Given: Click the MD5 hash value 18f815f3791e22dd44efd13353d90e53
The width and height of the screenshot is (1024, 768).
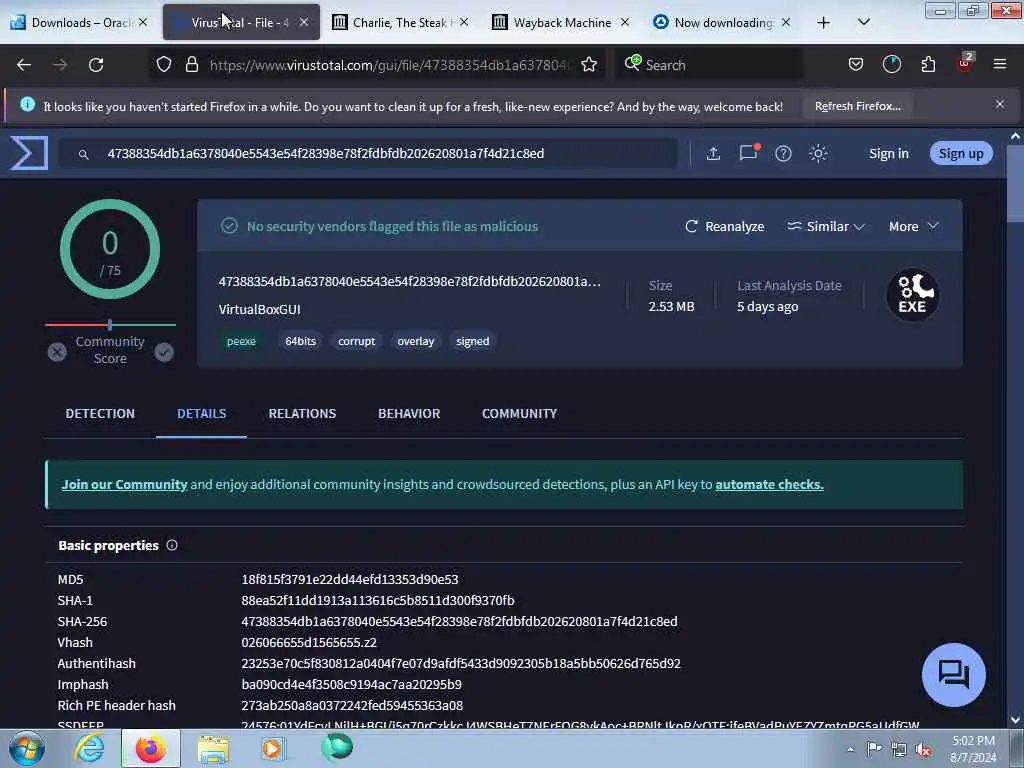Looking at the screenshot, I should click(350, 579).
